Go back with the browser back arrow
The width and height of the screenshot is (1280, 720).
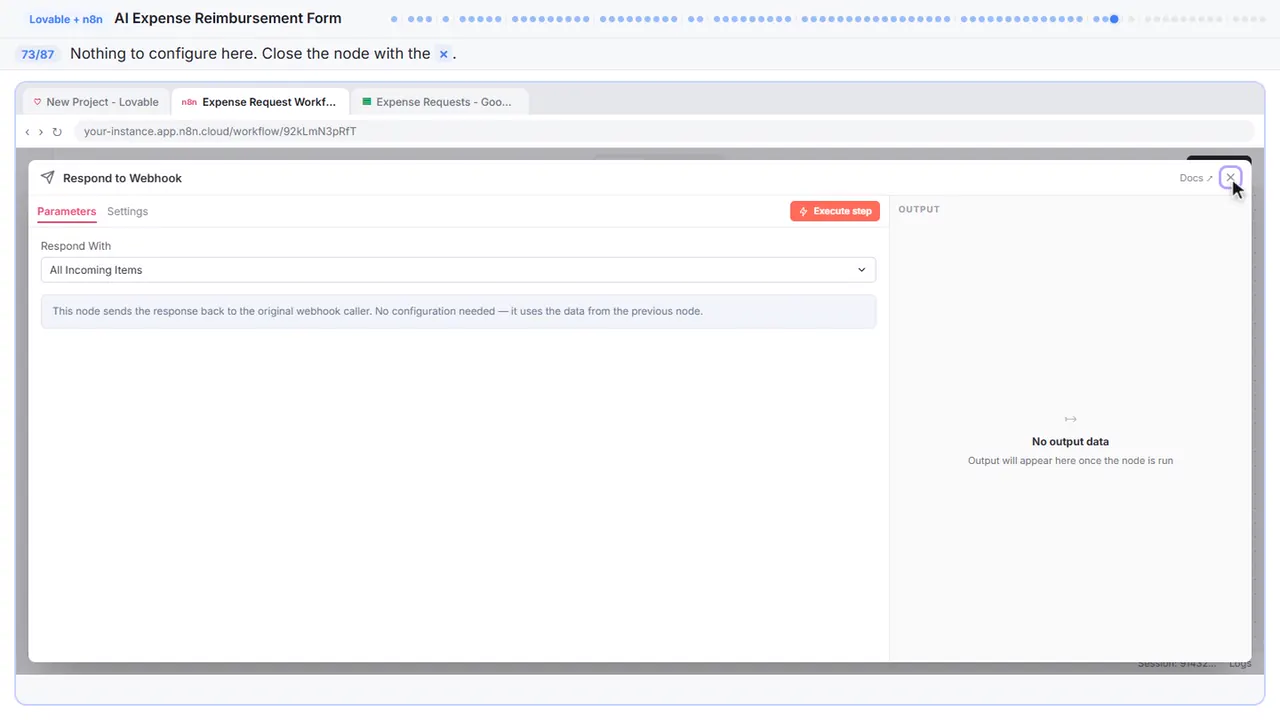[x=27, y=131]
